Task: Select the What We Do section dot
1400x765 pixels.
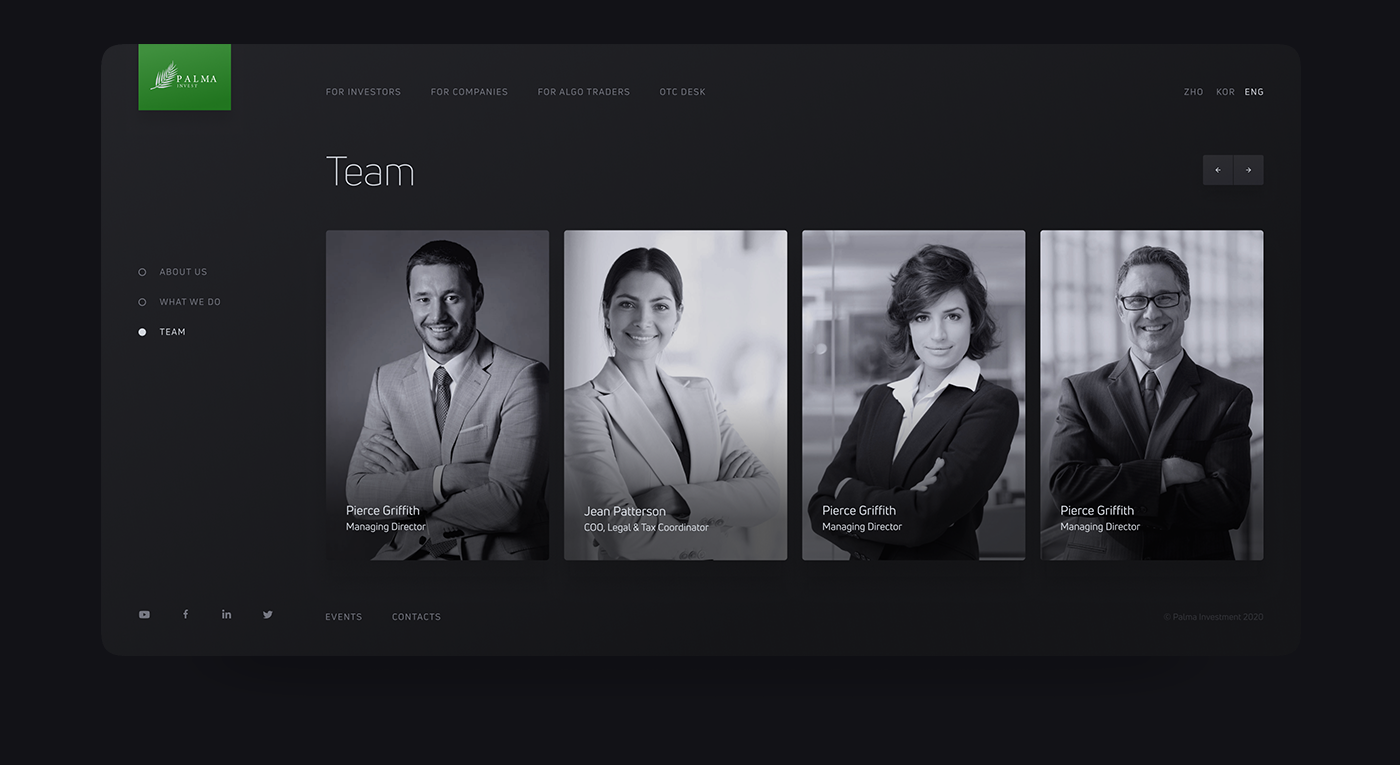Action: point(142,302)
